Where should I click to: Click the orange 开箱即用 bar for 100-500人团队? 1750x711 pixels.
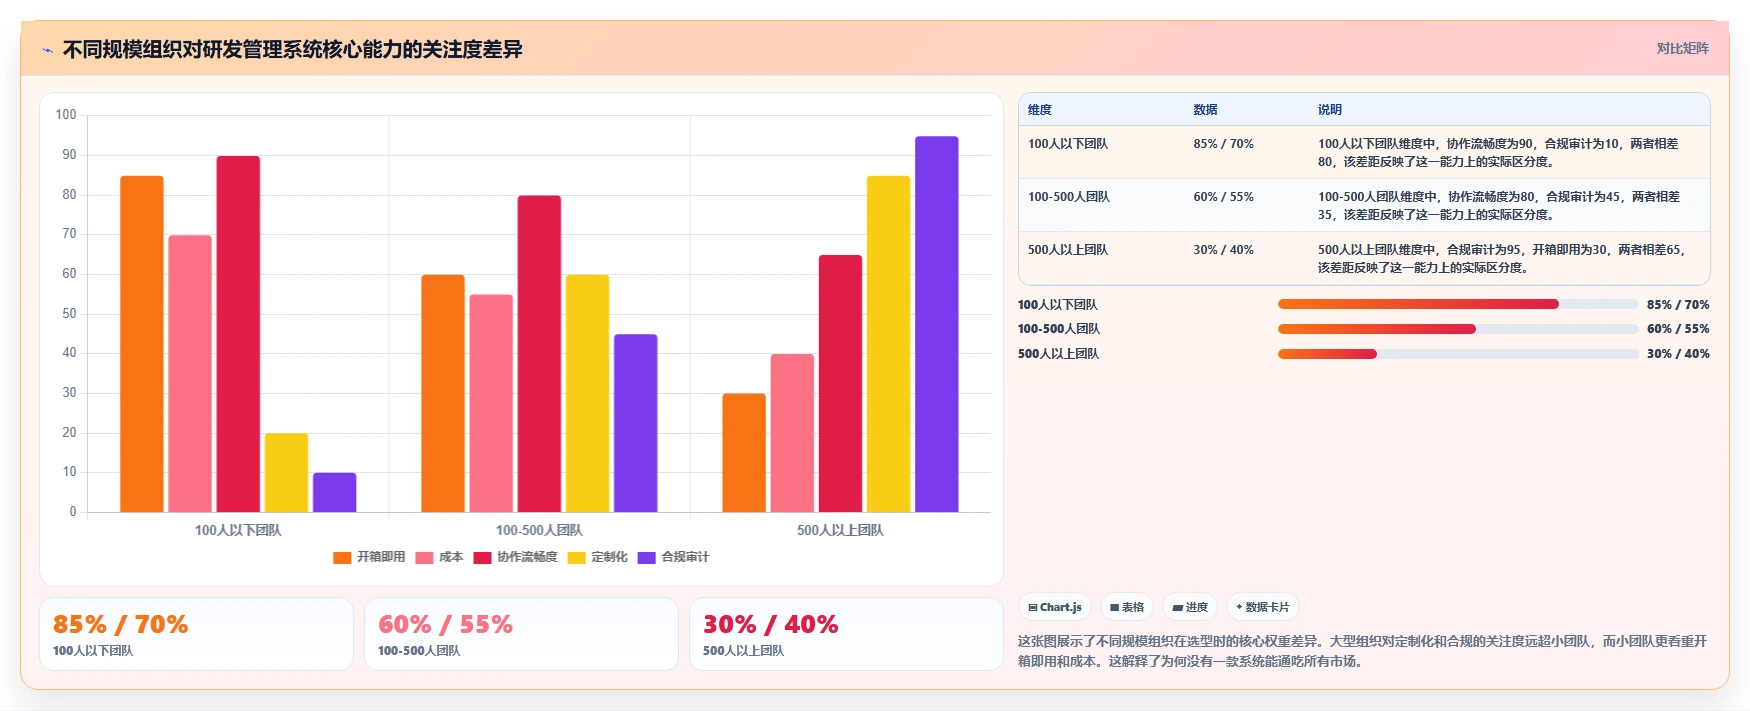[x=443, y=394]
